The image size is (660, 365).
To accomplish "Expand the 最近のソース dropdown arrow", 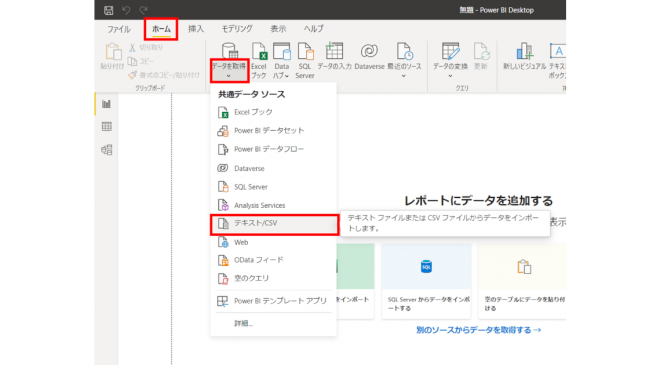I will (404, 76).
